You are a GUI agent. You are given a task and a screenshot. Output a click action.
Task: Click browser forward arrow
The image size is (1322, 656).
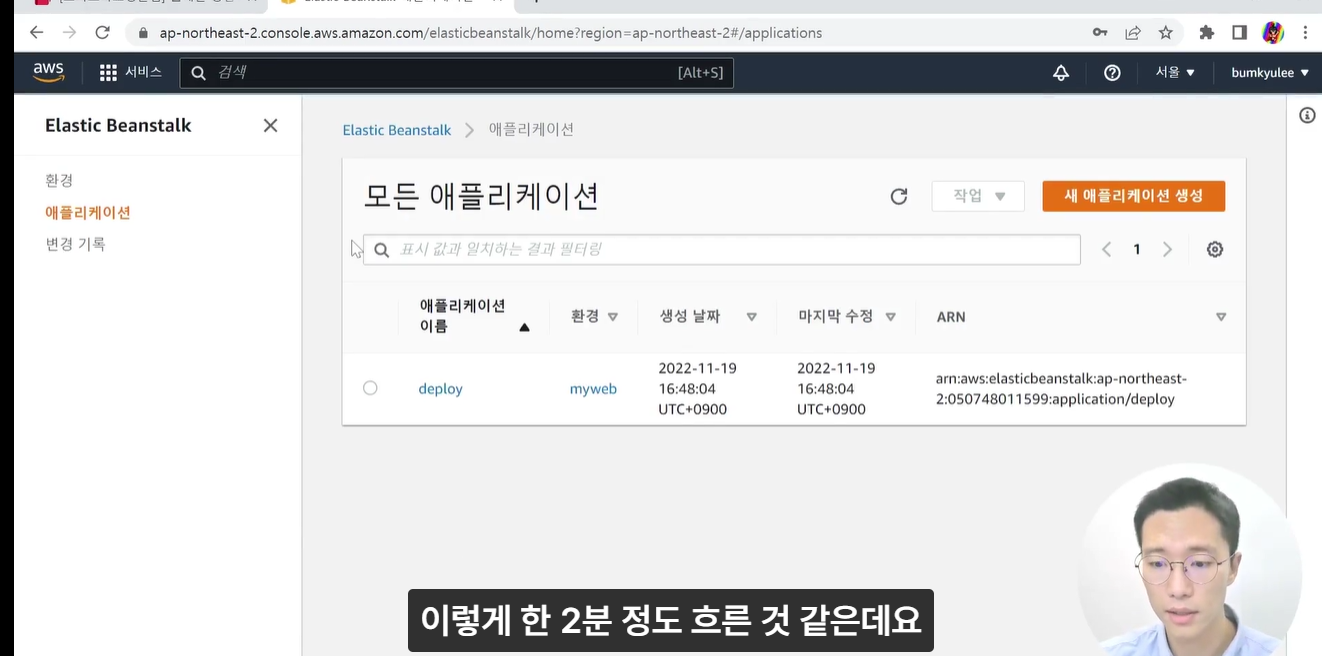[x=69, y=33]
